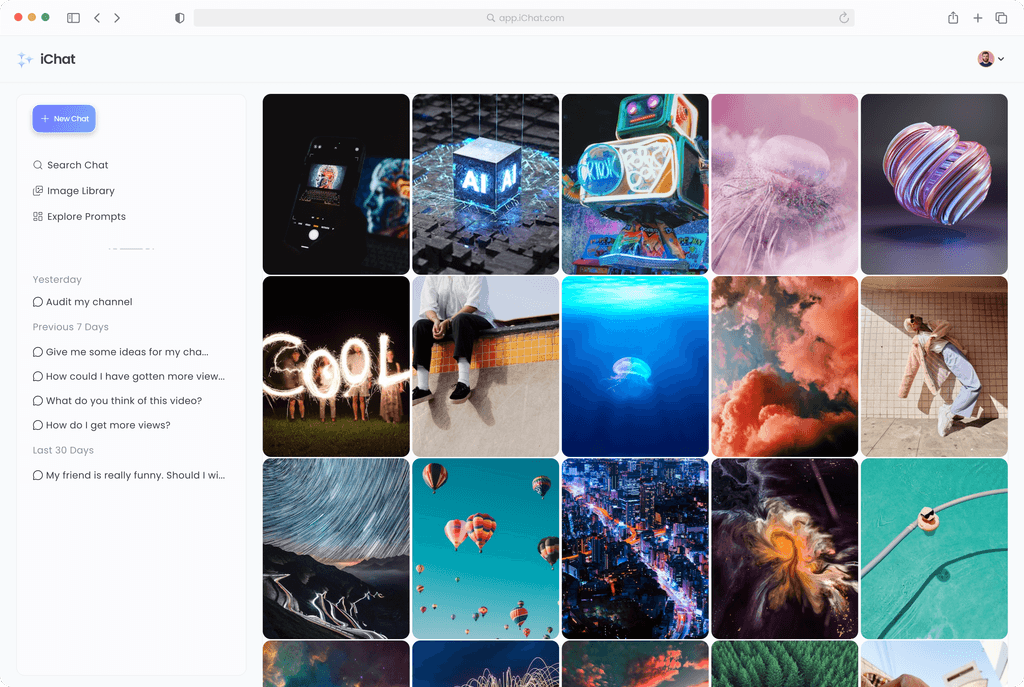The width and height of the screenshot is (1024, 687).
Task: Click the app.iChat.com address bar
Action: click(x=524, y=18)
